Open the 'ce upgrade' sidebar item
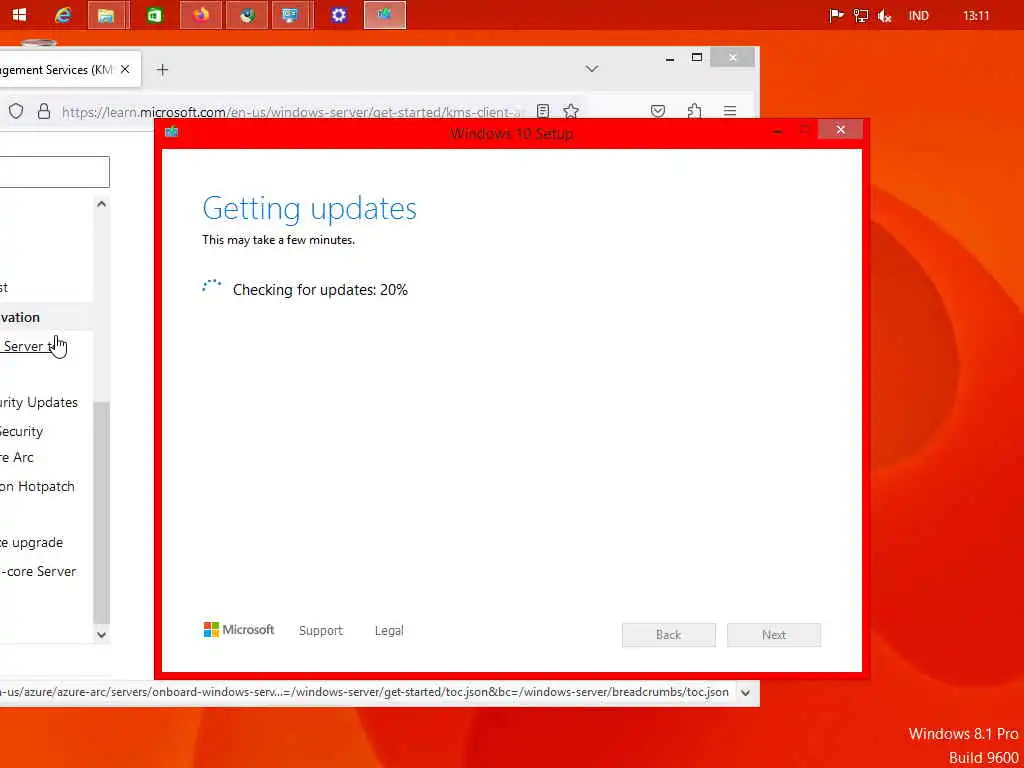The height and width of the screenshot is (768, 1024). click(x=31, y=543)
